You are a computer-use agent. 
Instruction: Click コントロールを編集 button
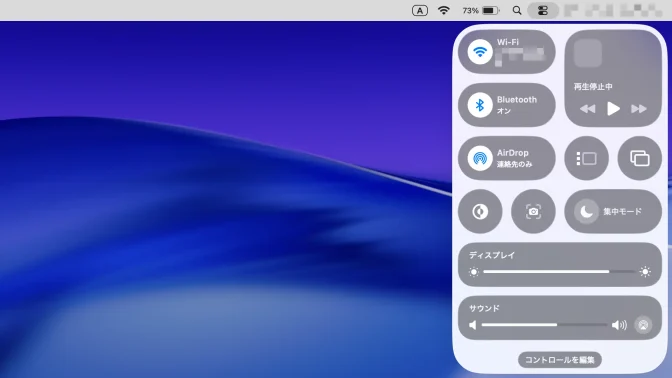(x=560, y=360)
